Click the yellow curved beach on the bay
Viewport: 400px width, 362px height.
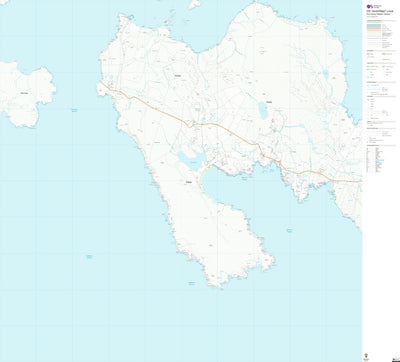204,174
